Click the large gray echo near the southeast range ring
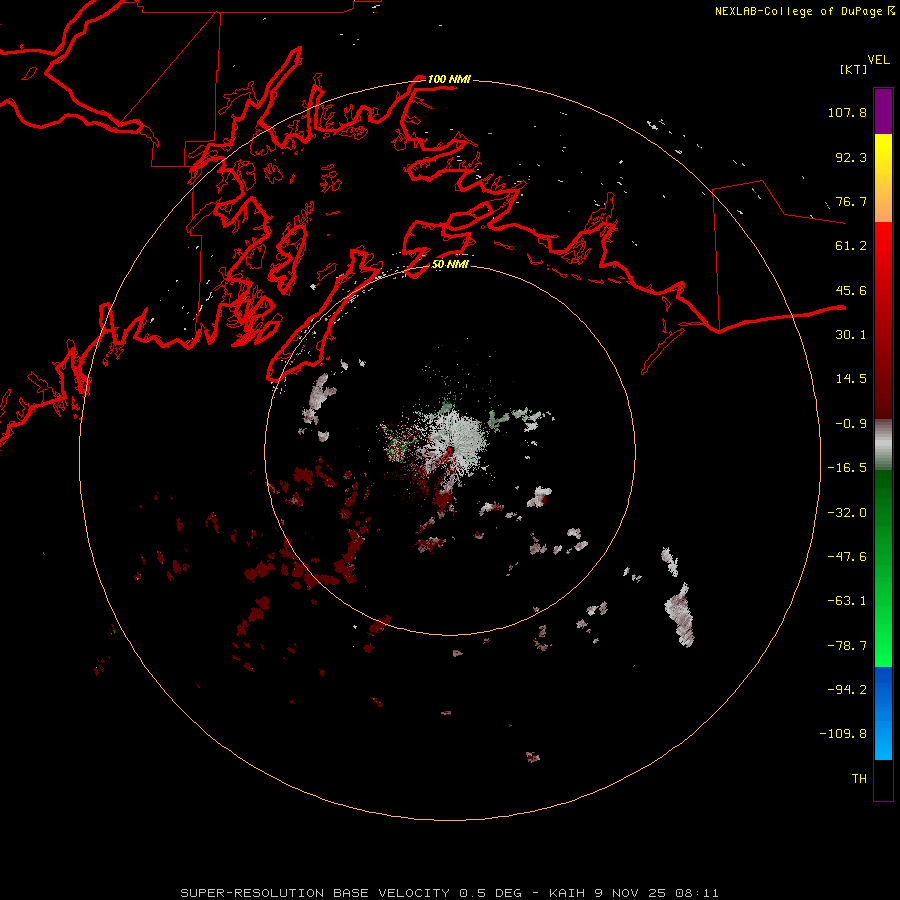The height and width of the screenshot is (900, 900). click(x=681, y=615)
